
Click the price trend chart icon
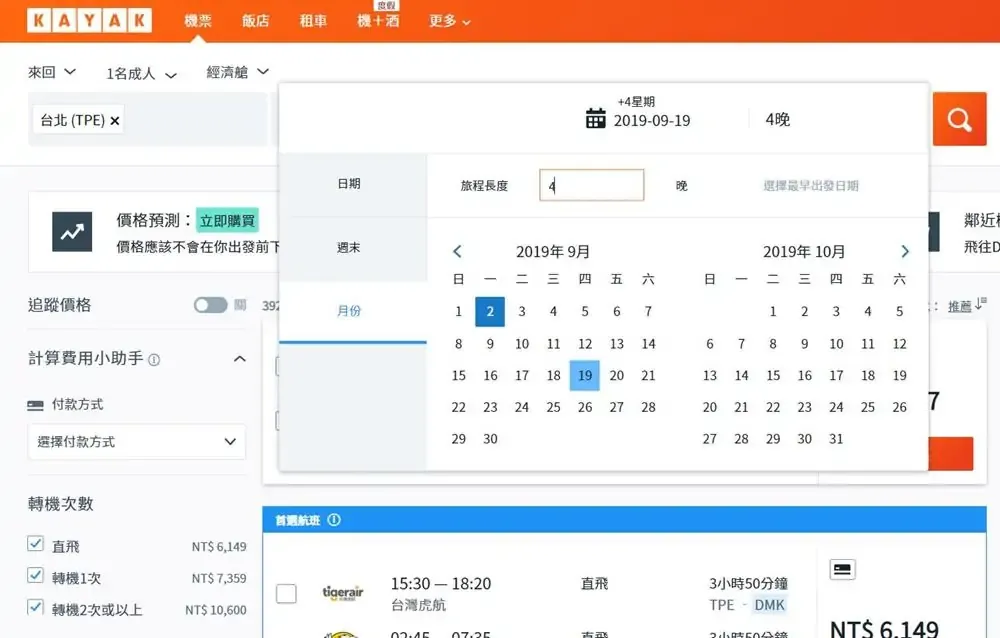click(72, 232)
